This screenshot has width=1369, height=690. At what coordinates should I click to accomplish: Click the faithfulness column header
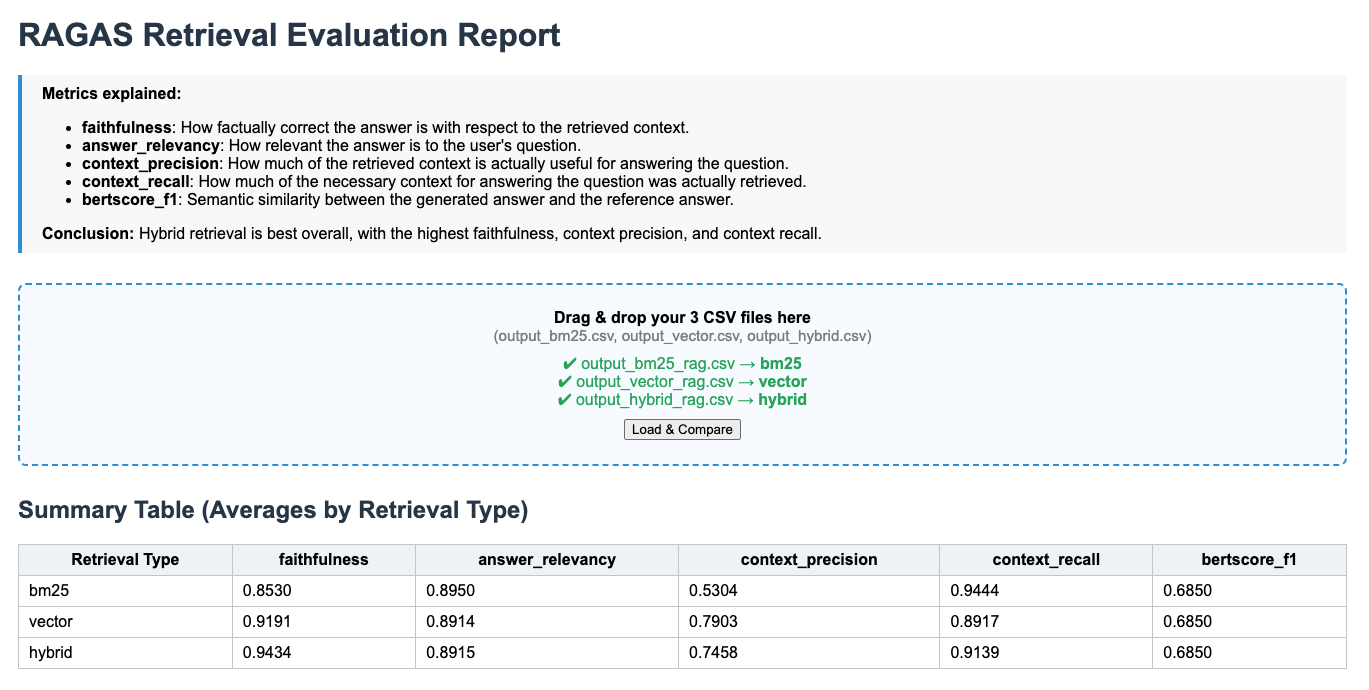click(x=324, y=560)
